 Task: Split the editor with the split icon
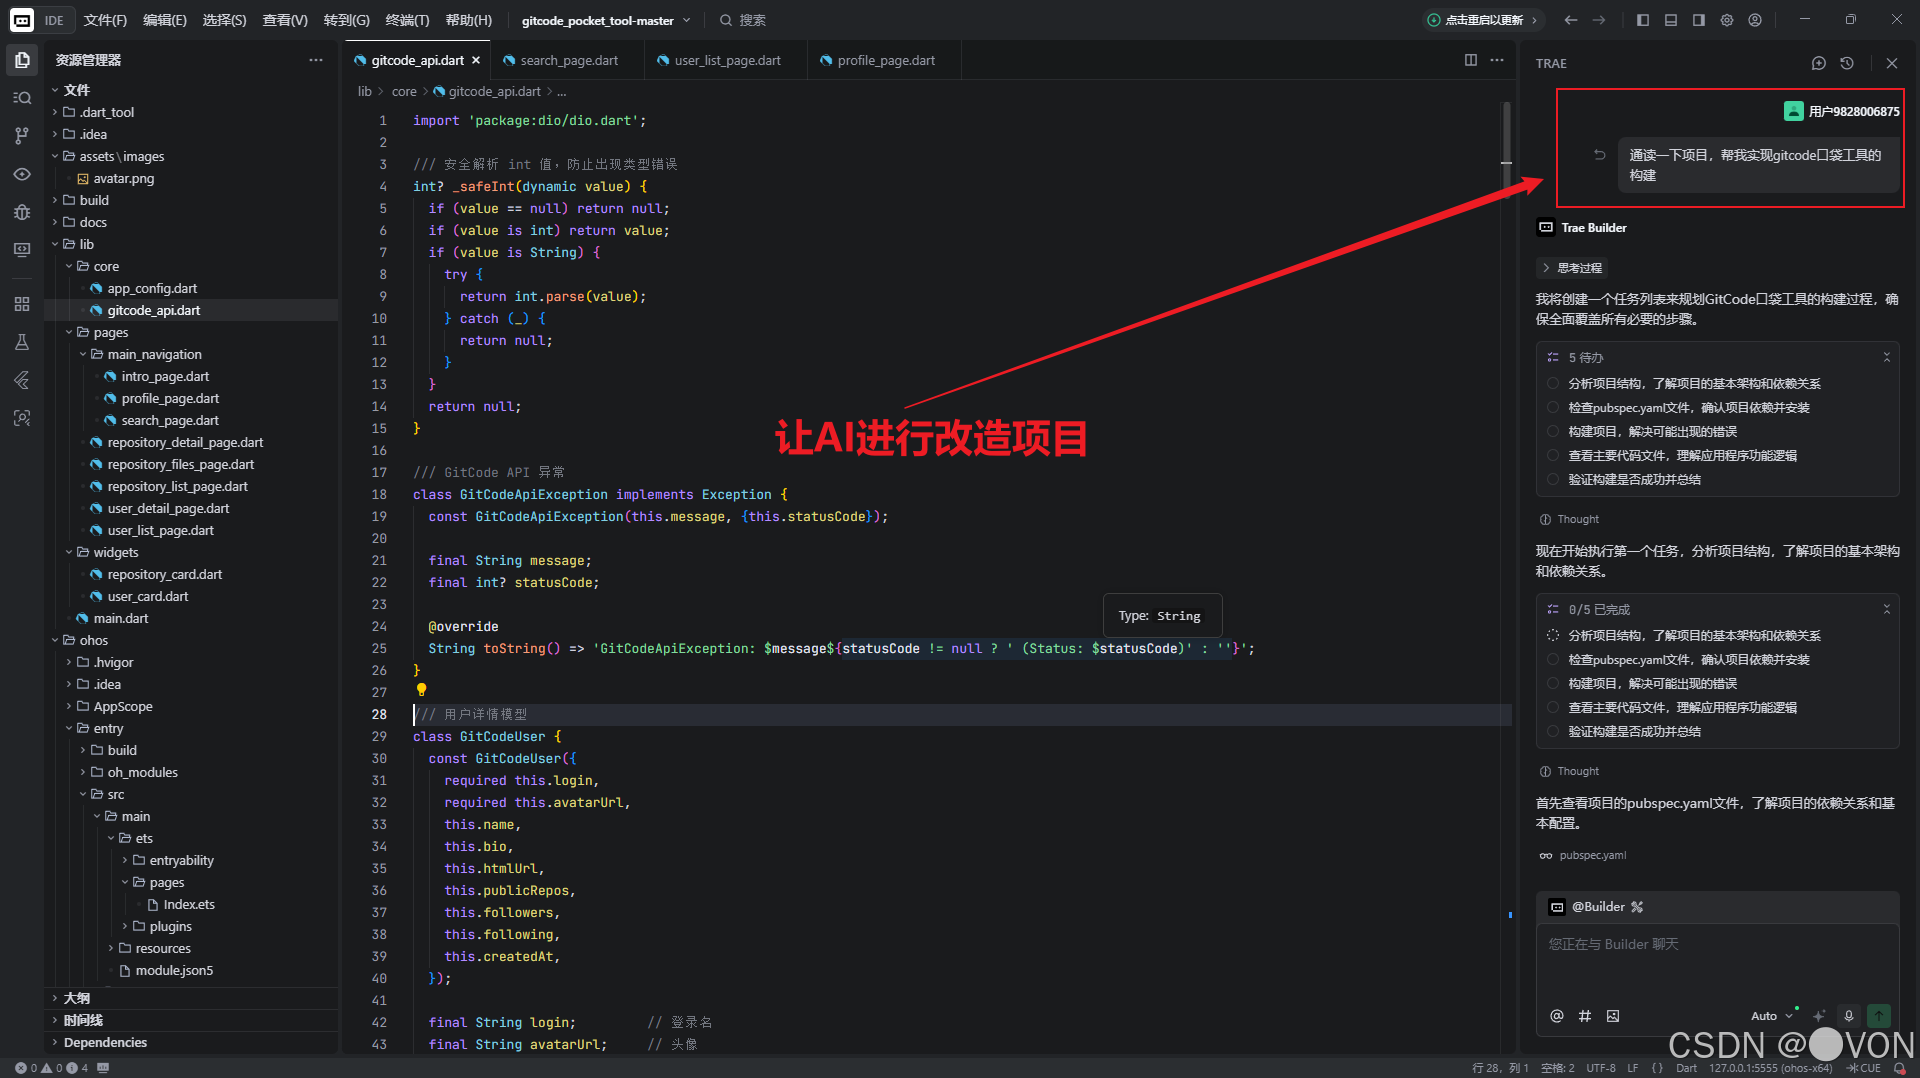(1471, 60)
